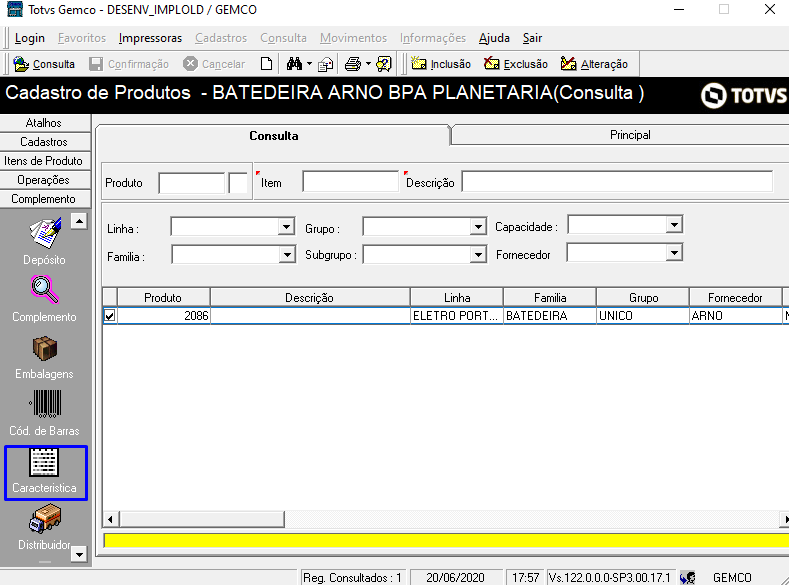Open the Depósito sidebar icon
The image size is (789, 585).
[x=45, y=233]
